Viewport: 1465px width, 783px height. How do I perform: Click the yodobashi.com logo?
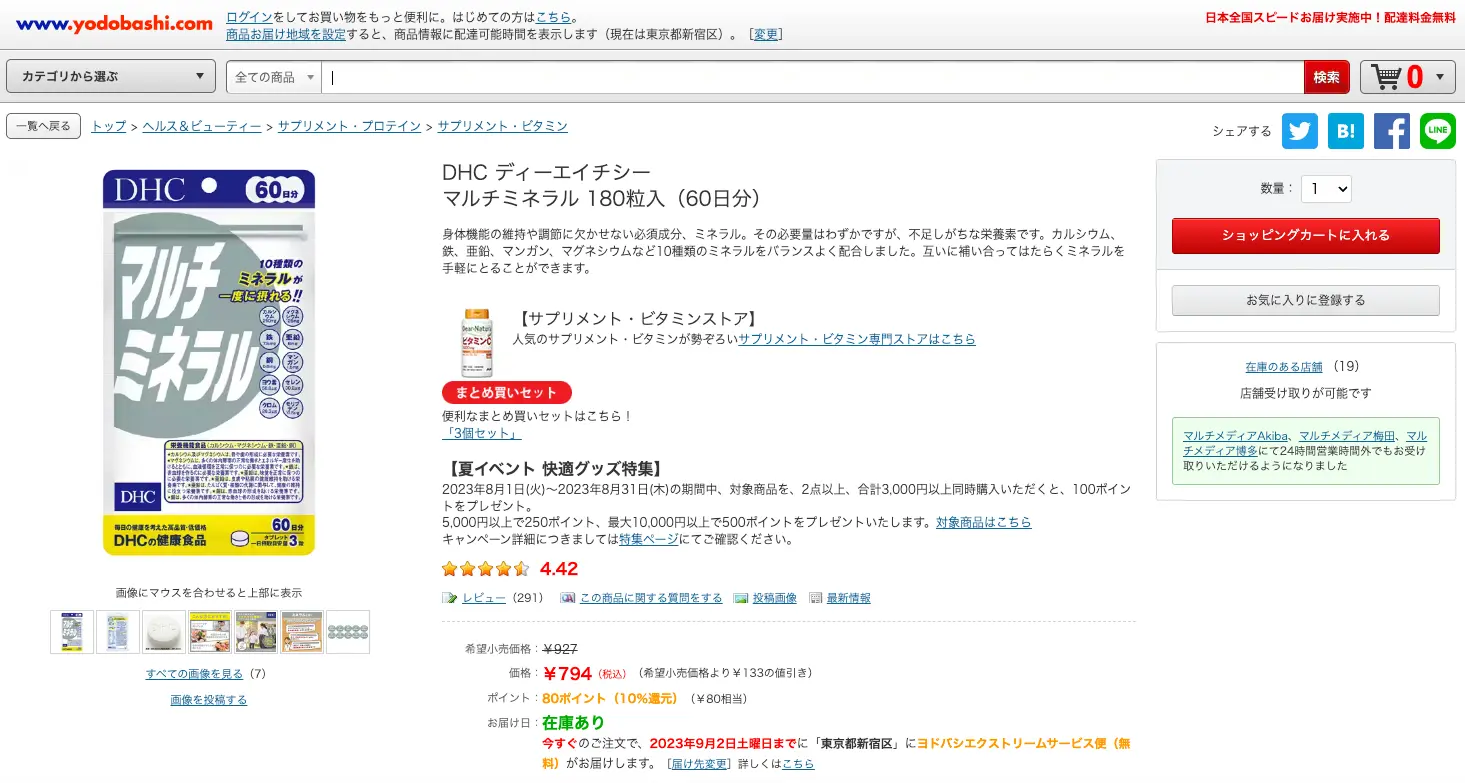click(x=114, y=23)
